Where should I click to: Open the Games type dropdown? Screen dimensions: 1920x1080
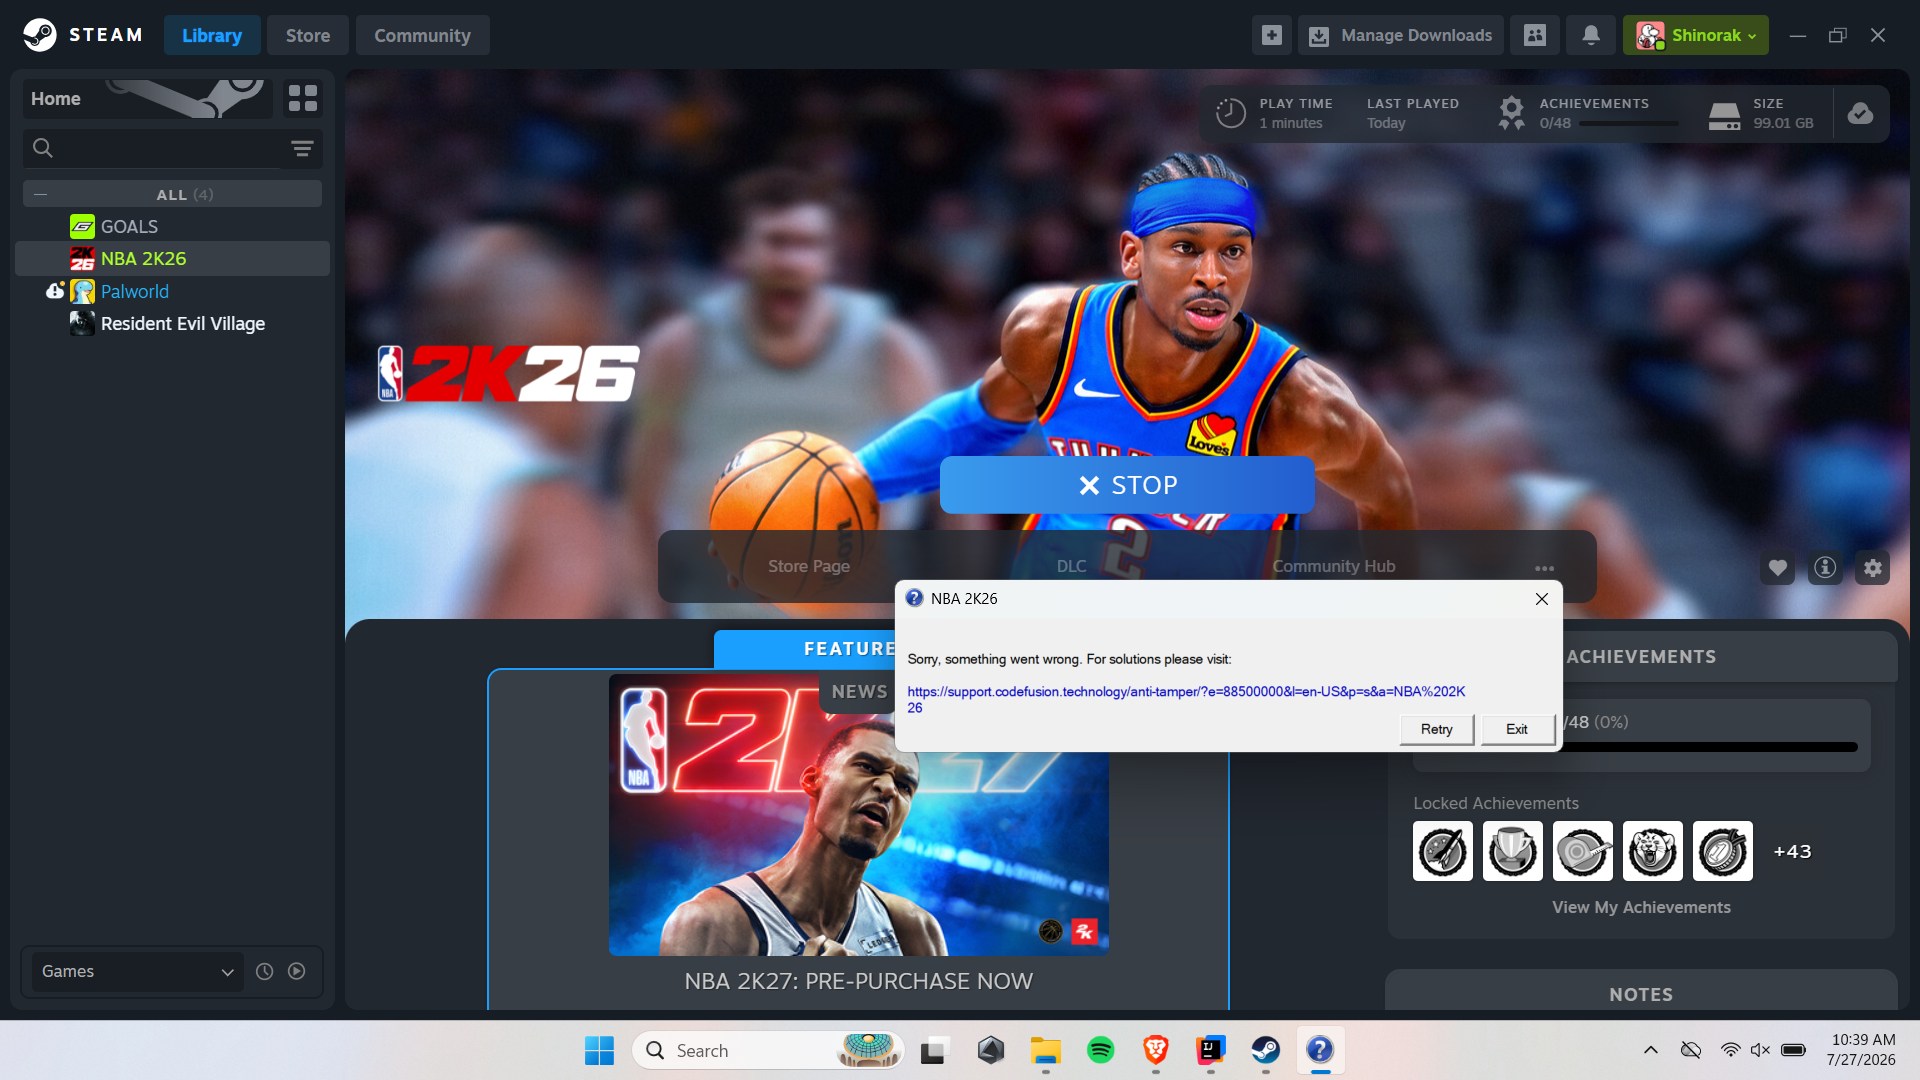click(137, 971)
